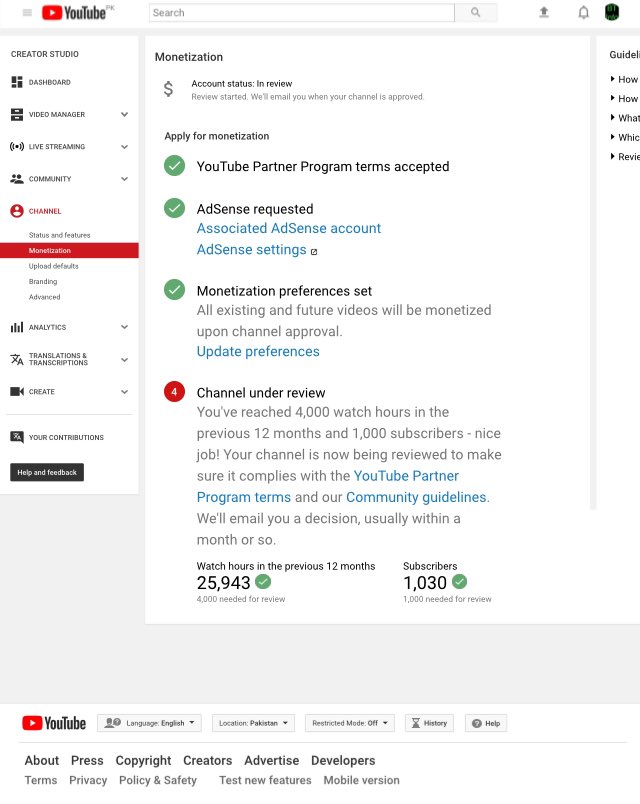This screenshot has width=640, height=804.
Task: Open Advanced submenu item
Action: [45, 297]
